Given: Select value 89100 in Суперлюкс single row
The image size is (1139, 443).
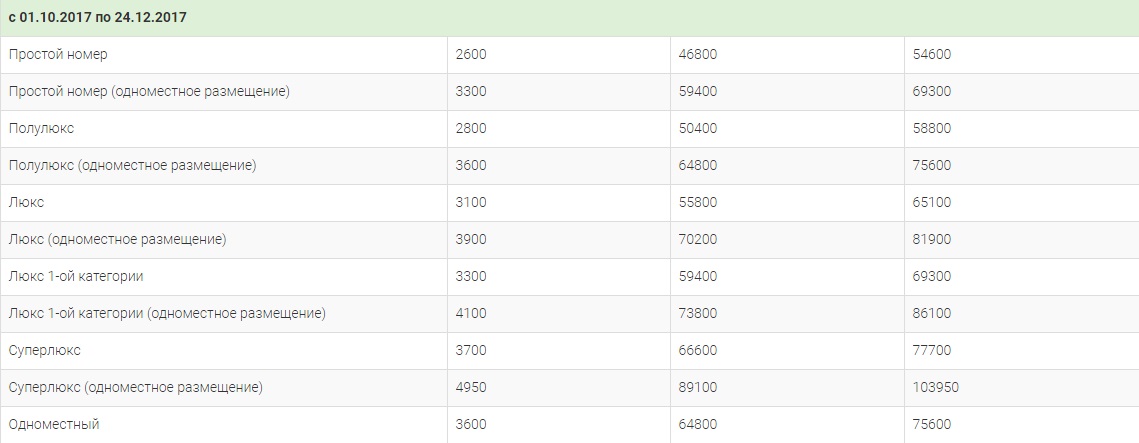Looking at the screenshot, I should pyautogui.click(x=697, y=388).
